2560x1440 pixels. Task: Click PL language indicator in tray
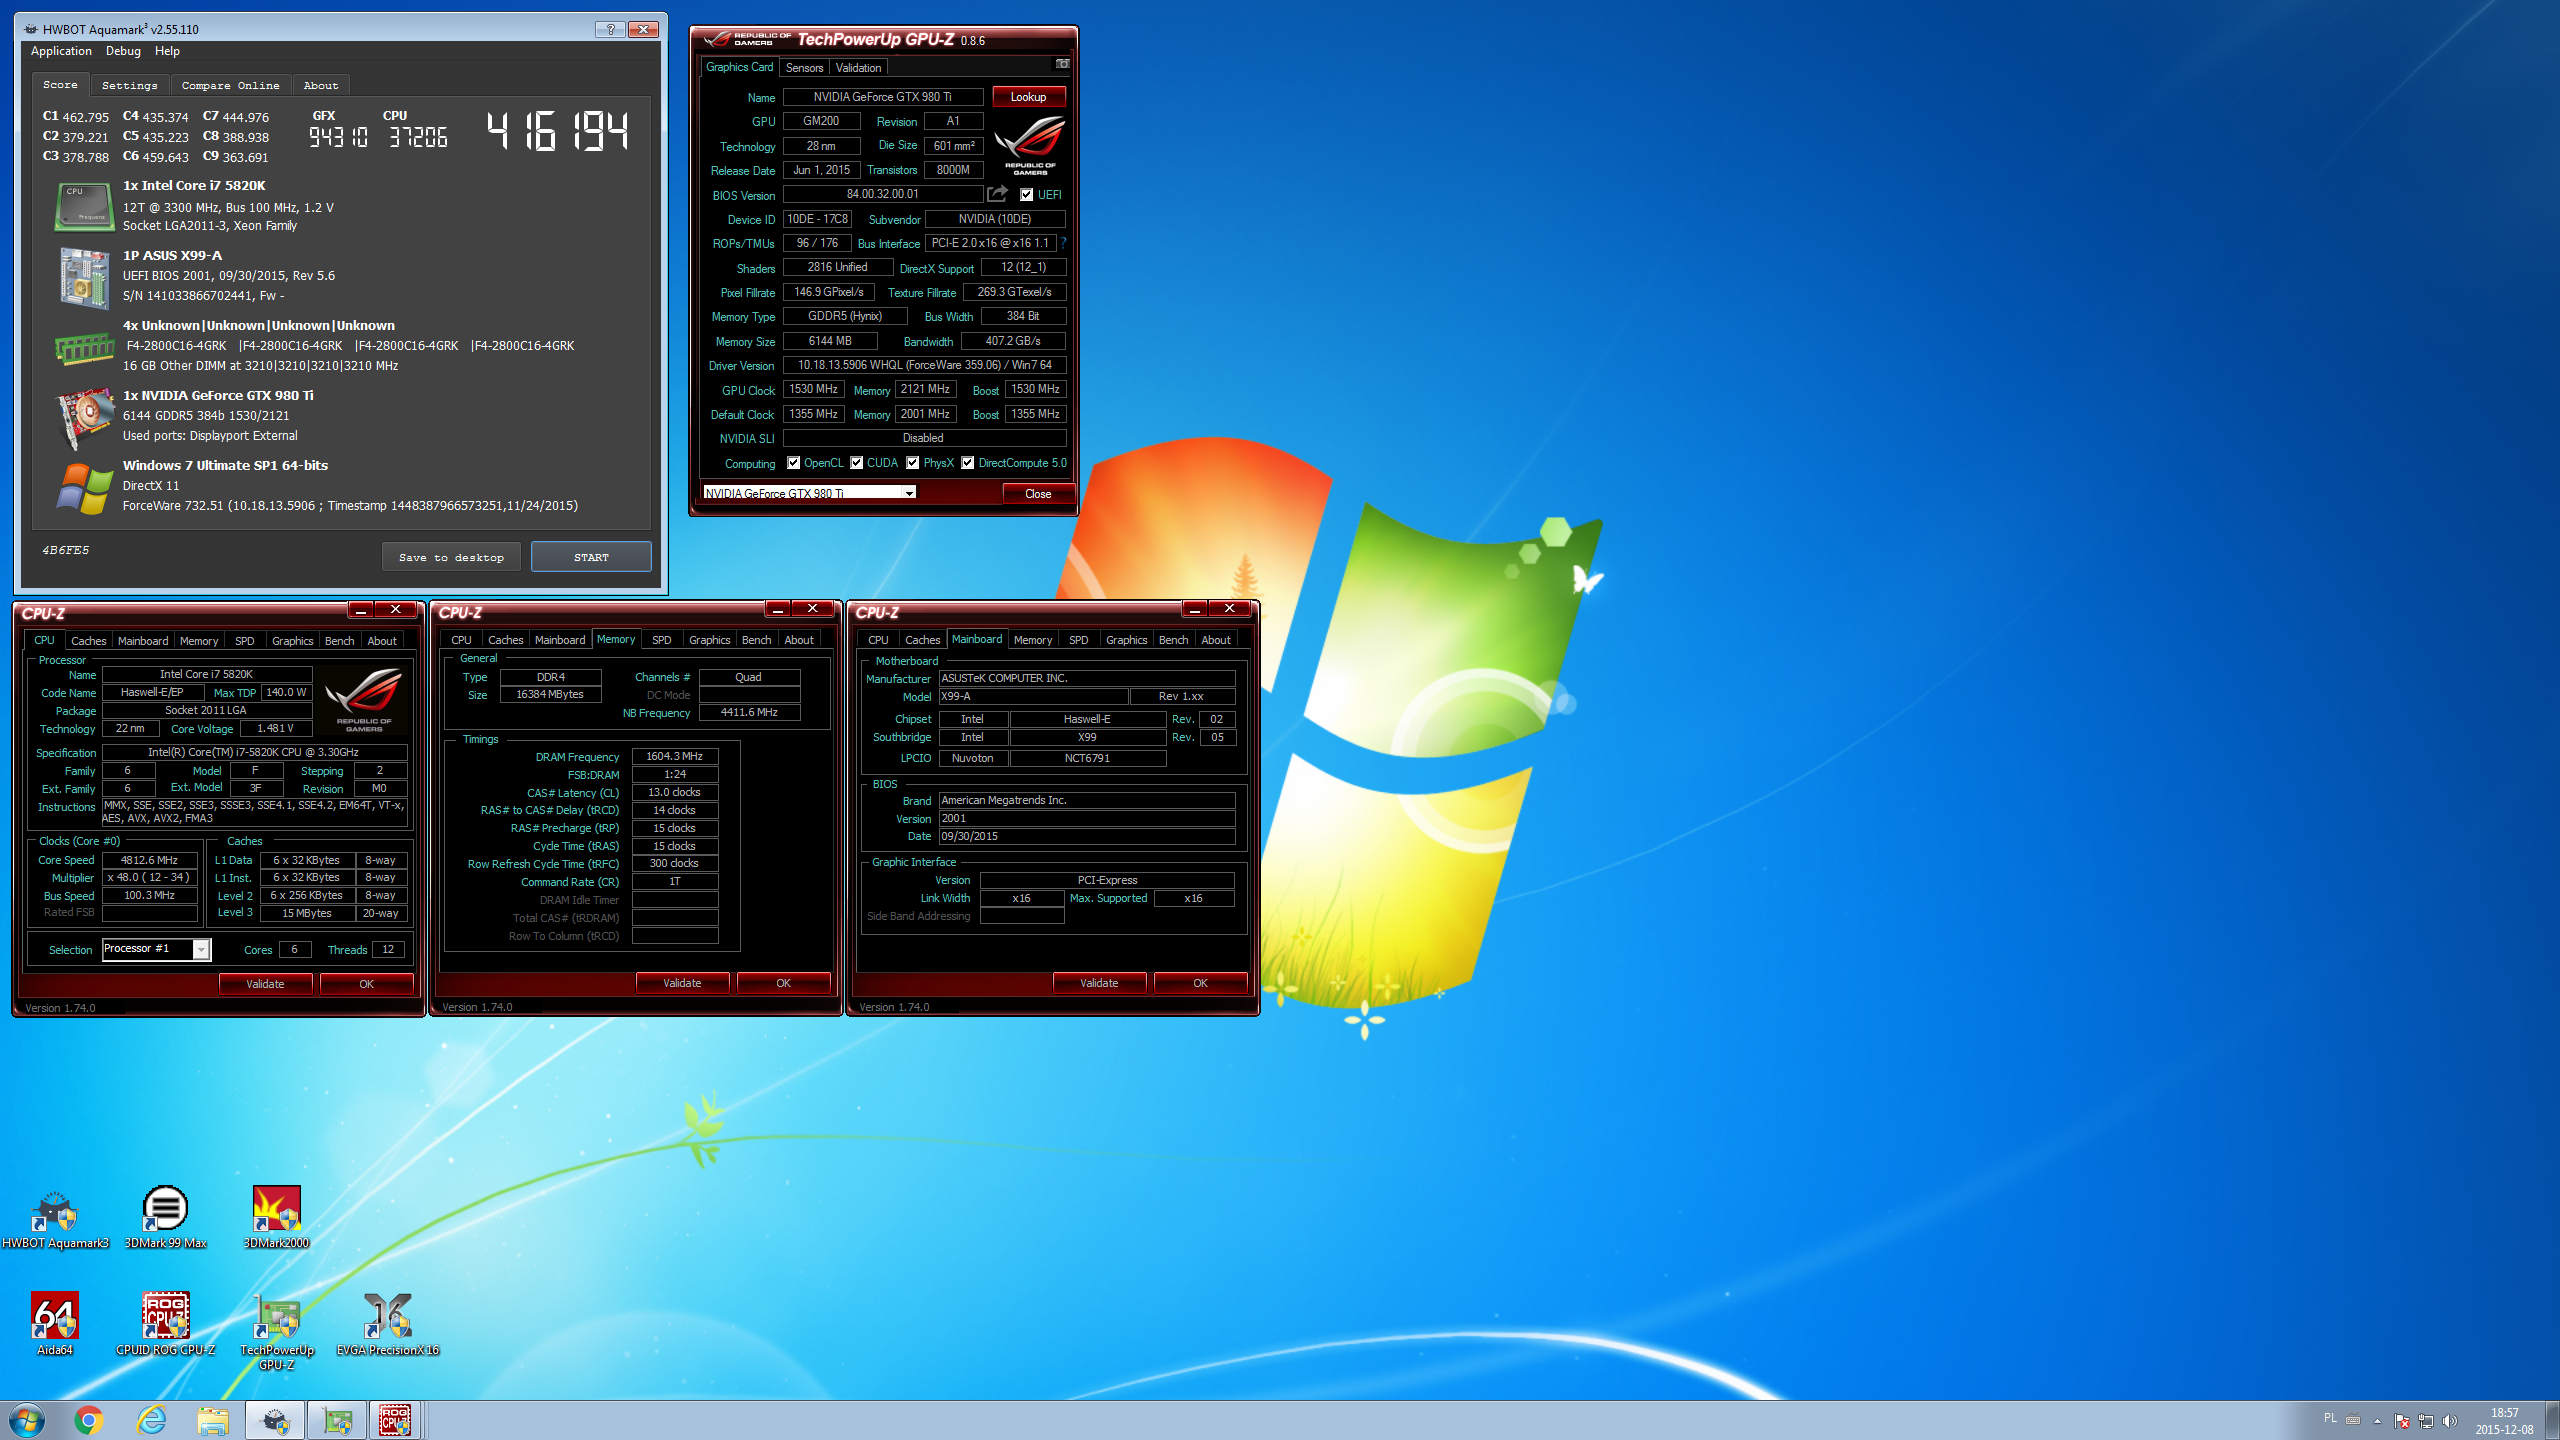pos(2330,1418)
